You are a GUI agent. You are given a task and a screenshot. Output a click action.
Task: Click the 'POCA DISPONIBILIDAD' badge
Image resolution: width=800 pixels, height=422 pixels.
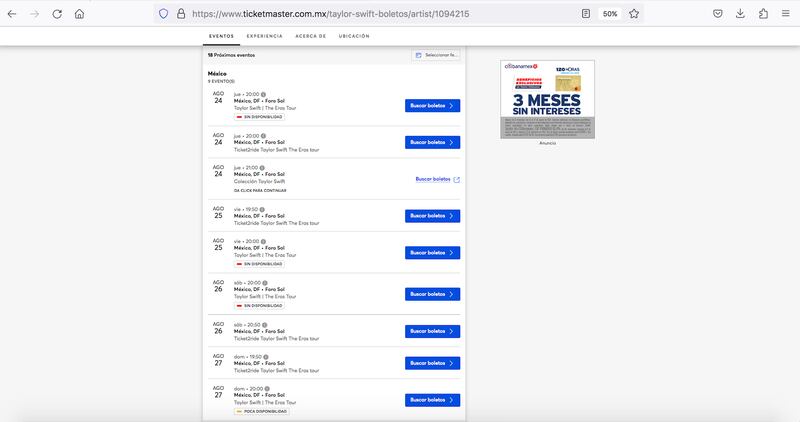point(261,411)
